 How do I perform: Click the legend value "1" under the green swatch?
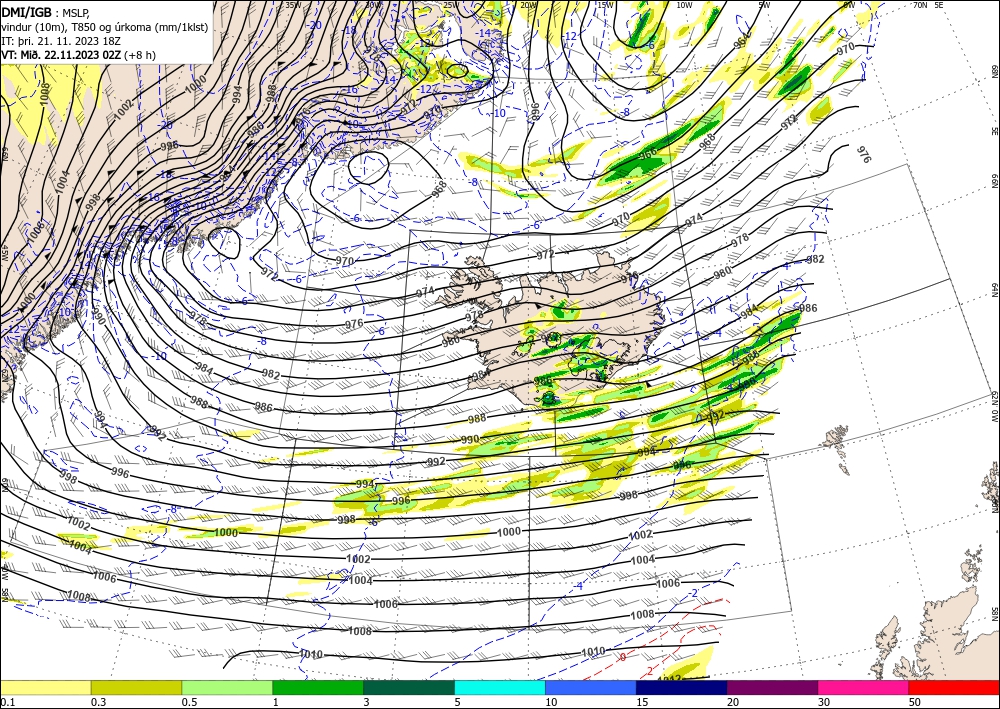point(276,702)
